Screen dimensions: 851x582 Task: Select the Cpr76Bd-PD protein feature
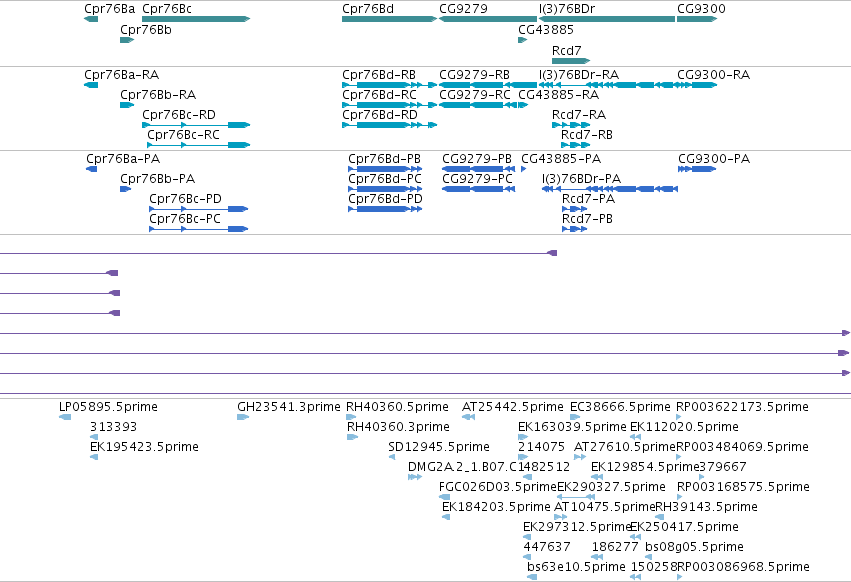pyautogui.click(x=385, y=209)
